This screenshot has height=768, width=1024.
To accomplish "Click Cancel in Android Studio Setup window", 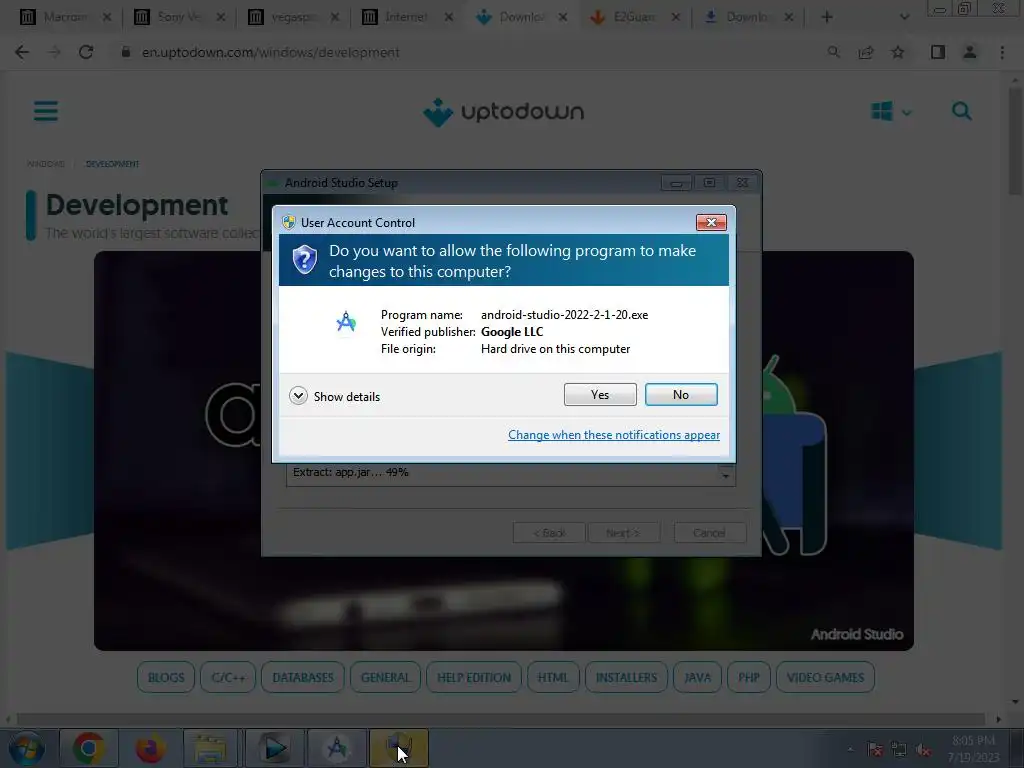I will [709, 533].
